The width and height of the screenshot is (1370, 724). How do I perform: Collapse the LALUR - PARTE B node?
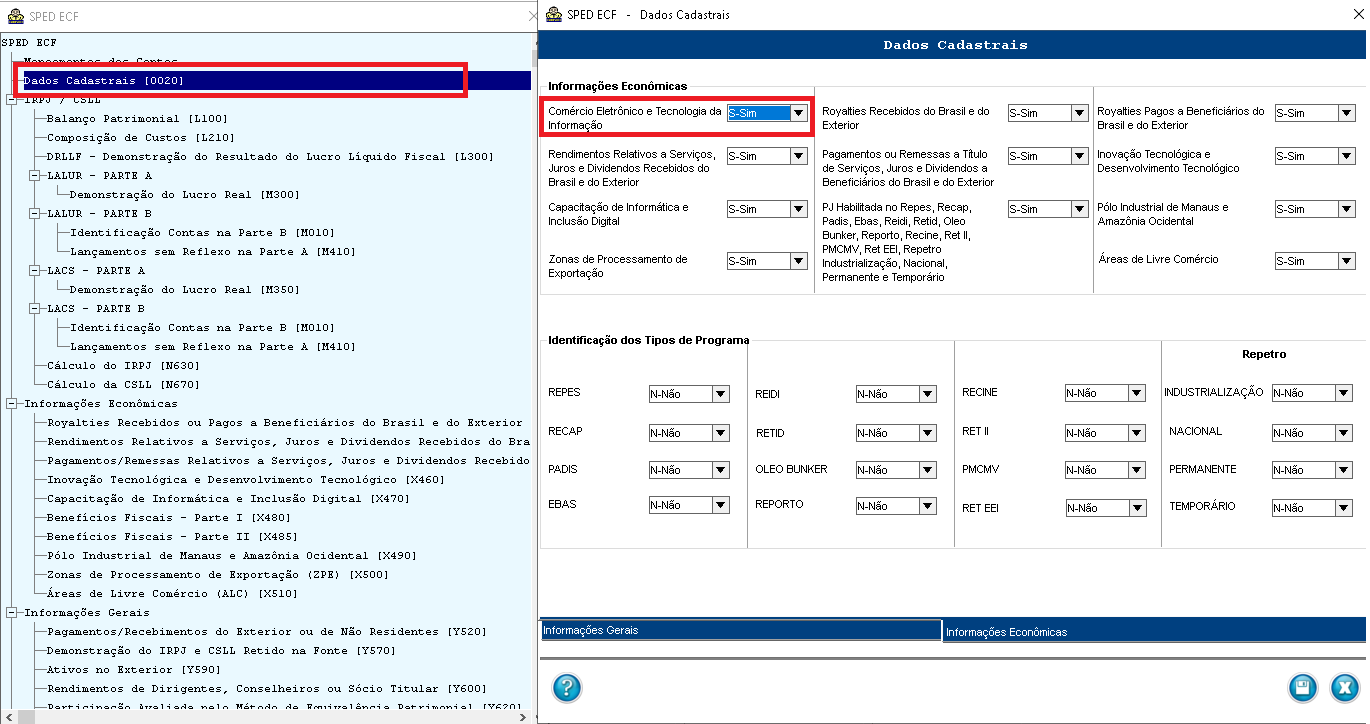(x=34, y=213)
